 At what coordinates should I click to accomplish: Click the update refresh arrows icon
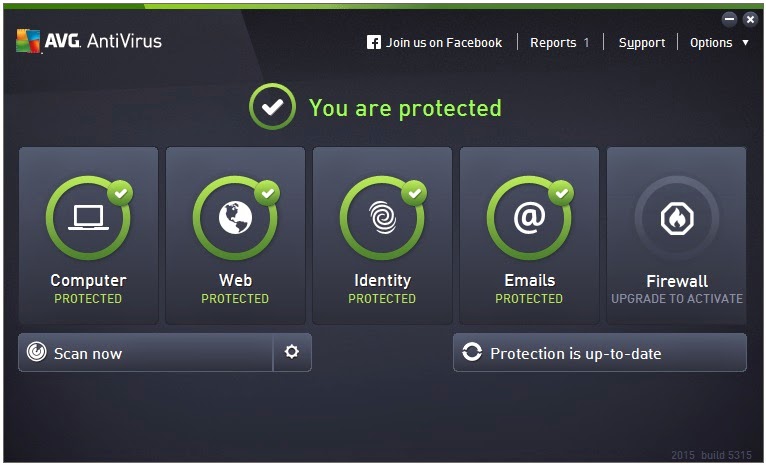472,352
